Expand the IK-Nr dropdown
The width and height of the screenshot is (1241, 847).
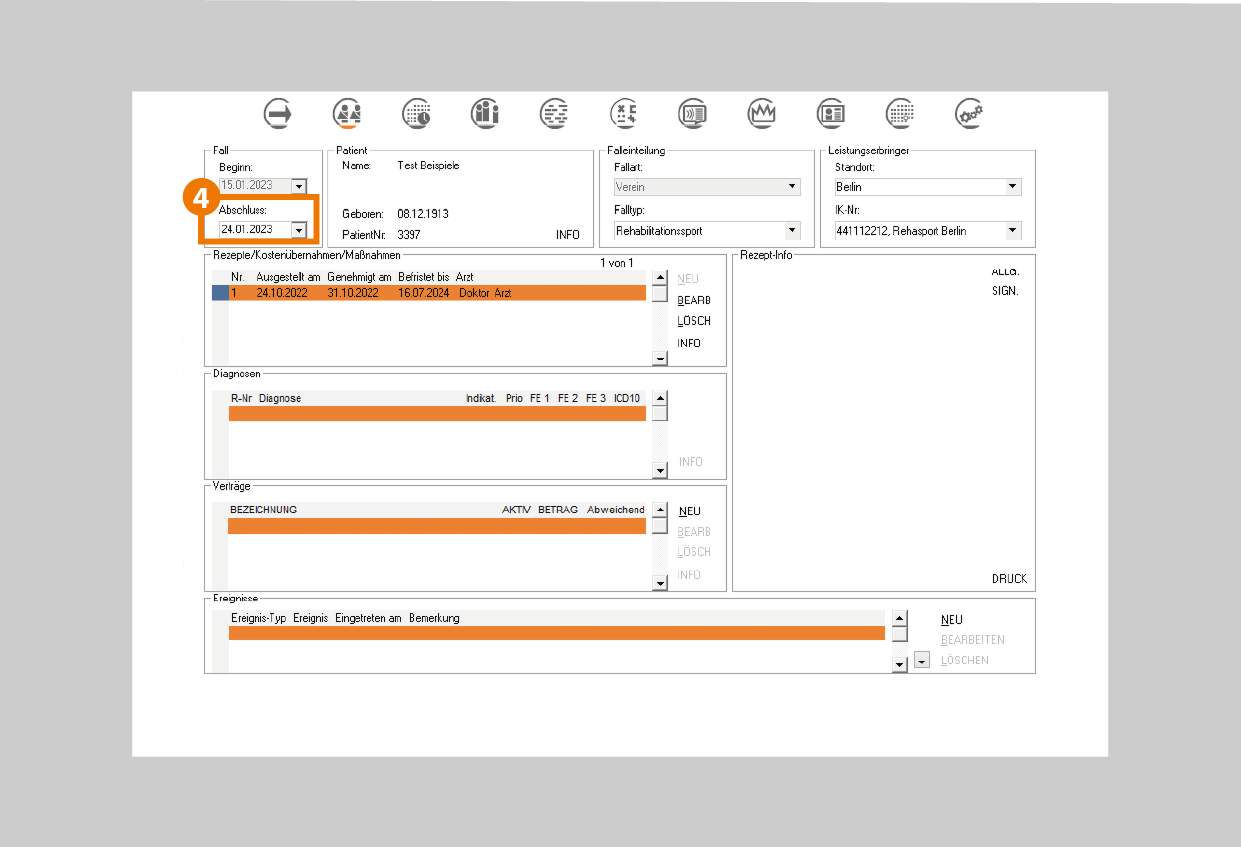(1012, 231)
